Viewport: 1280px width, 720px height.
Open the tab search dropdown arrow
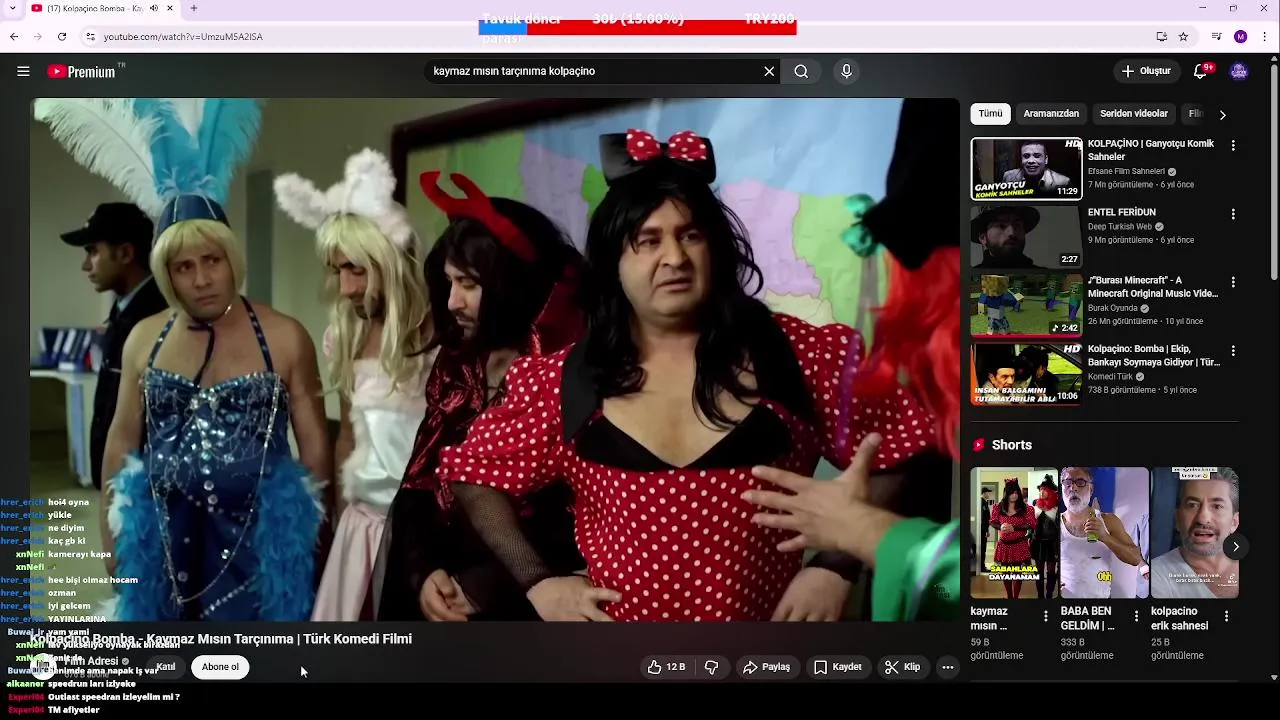tap(13, 8)
